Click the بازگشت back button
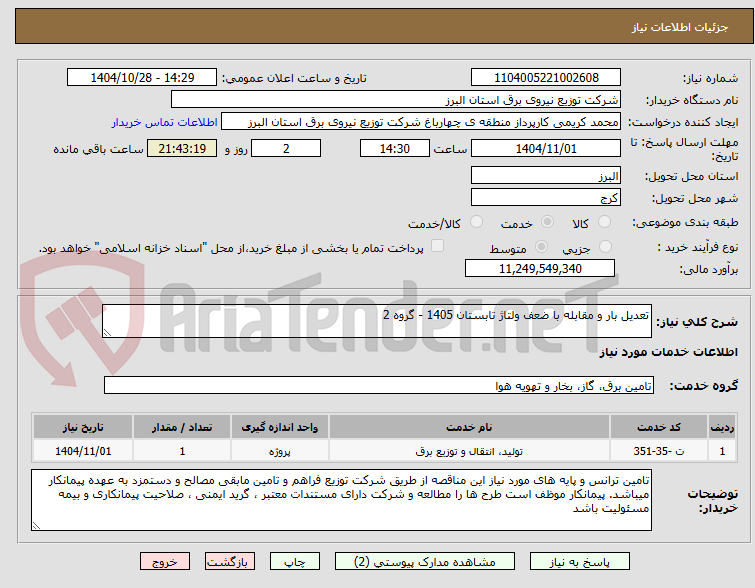755x588 pixels. coord(230,562)
